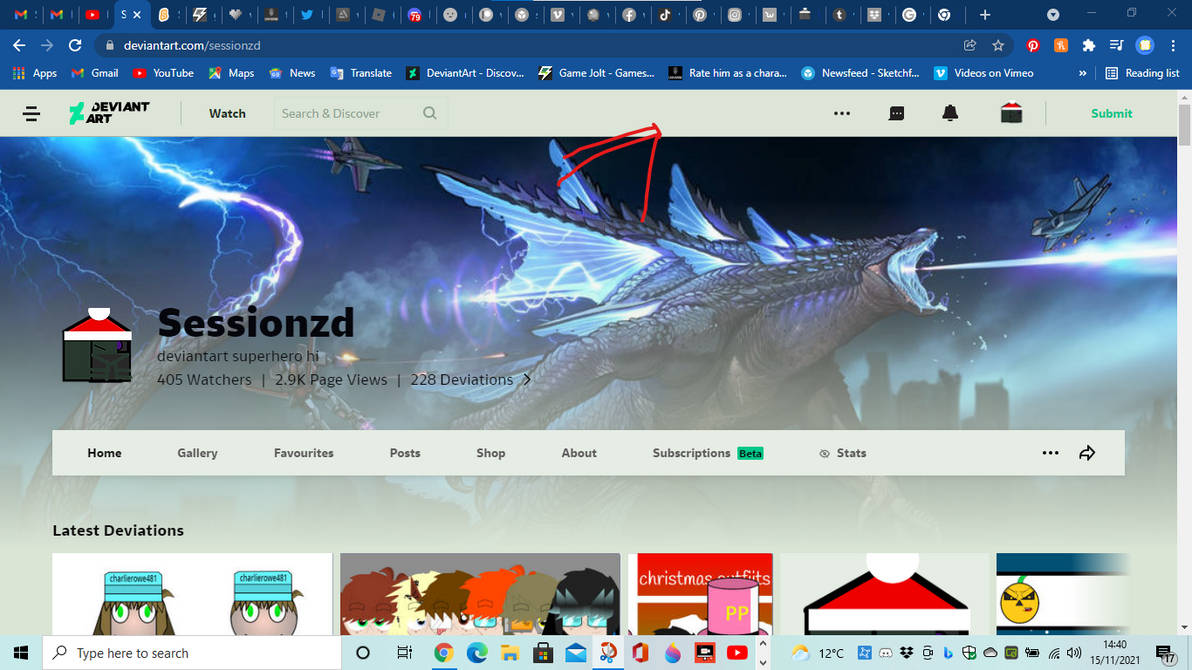Open the Stats tab
This screenshot has height=670, width=1192.
[842, 453]
